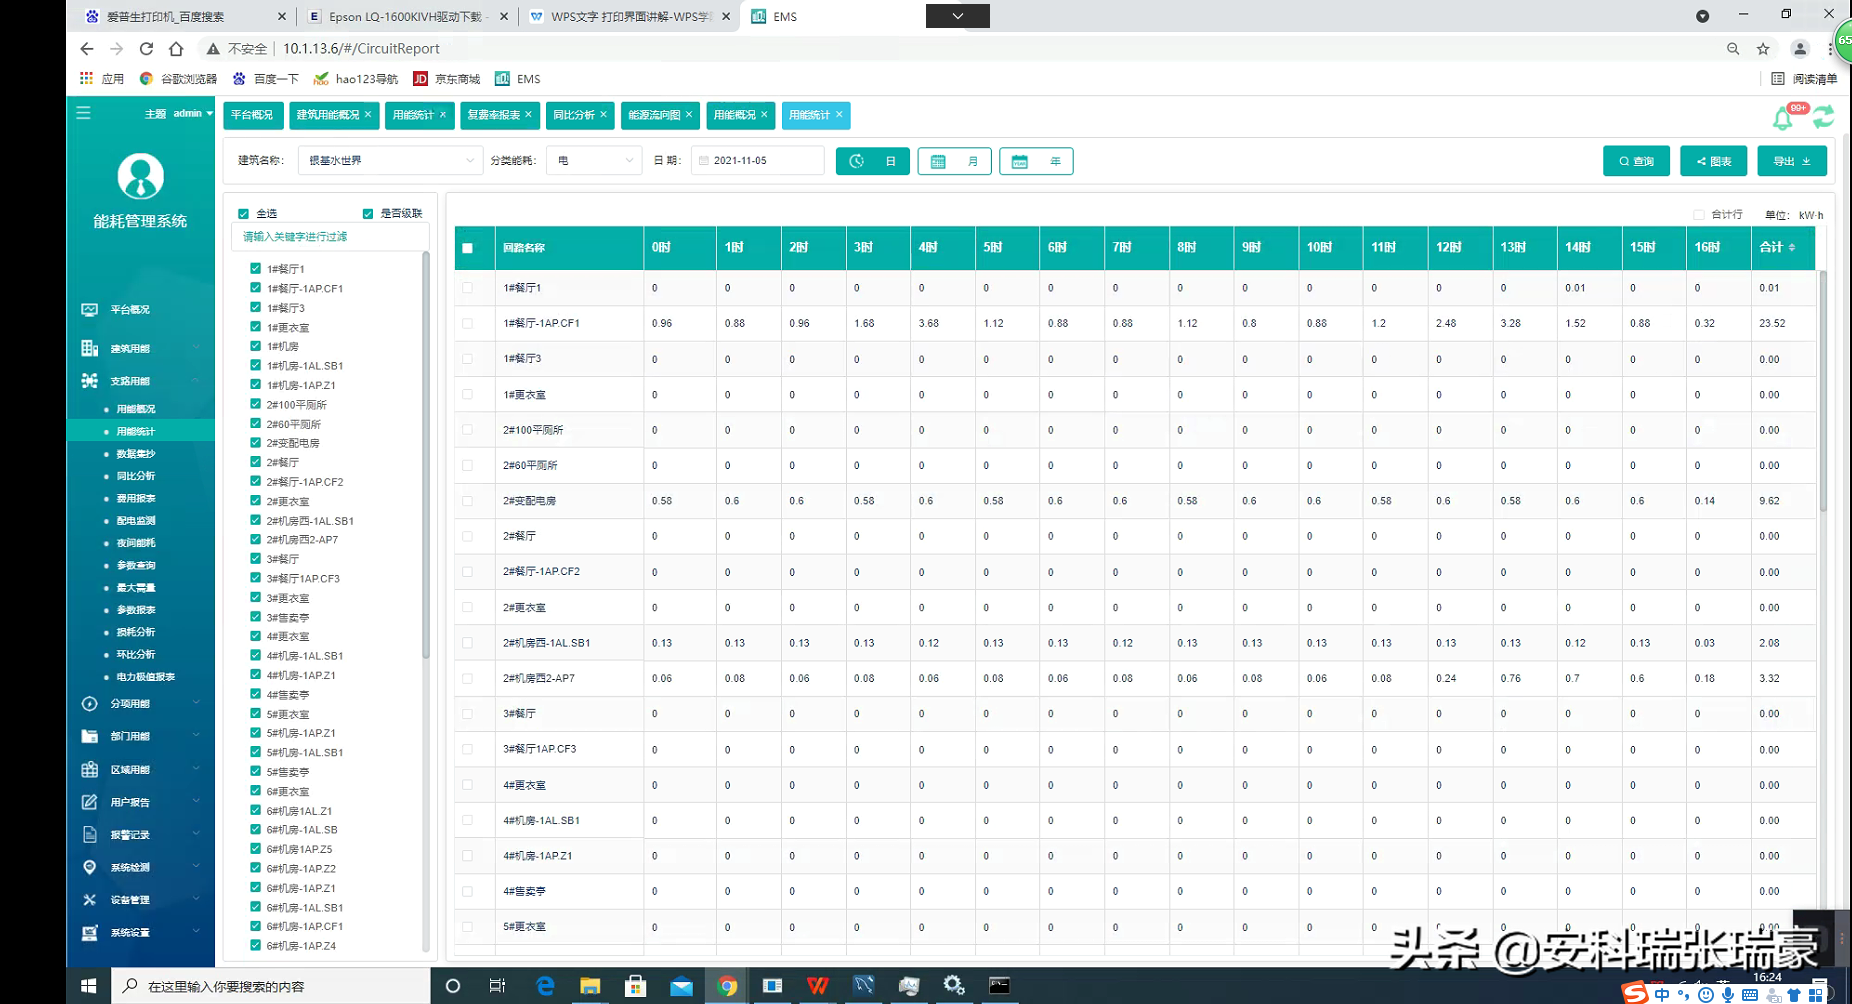Collapse the sidebar with the hamburger icon
Viewport: 1852px width, 1004px height.
(83, 113)
